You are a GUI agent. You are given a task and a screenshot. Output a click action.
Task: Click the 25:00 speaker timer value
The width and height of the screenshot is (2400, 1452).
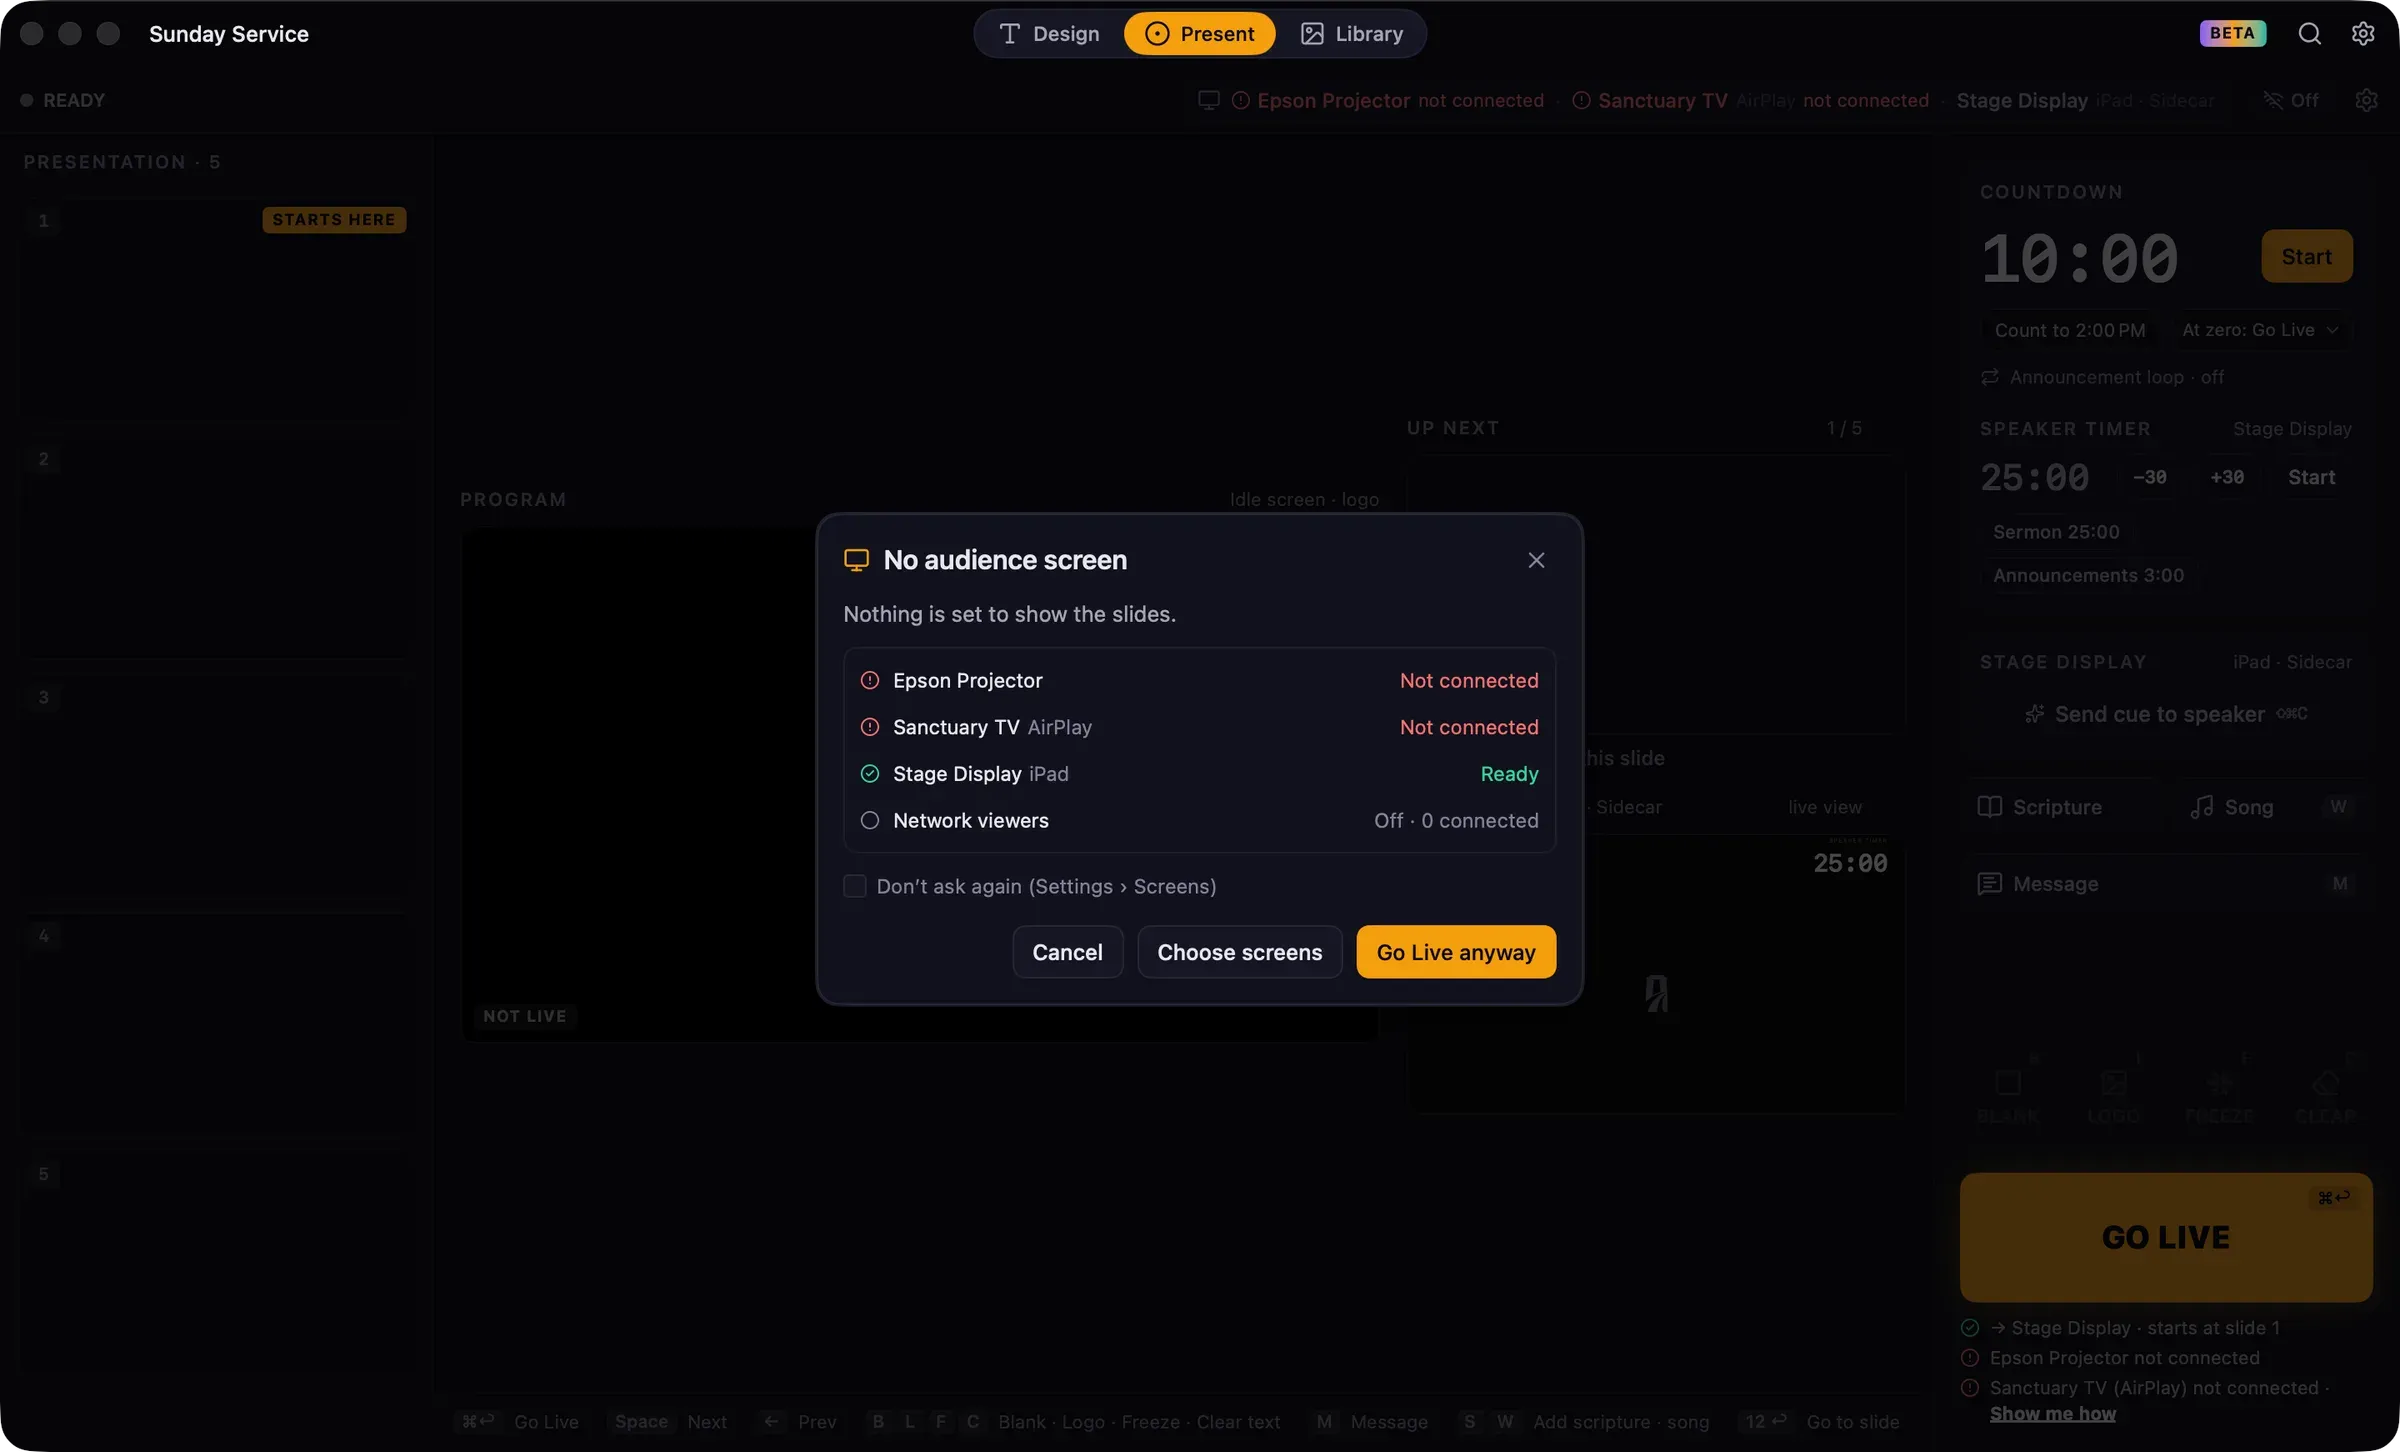pos(2034,478)
